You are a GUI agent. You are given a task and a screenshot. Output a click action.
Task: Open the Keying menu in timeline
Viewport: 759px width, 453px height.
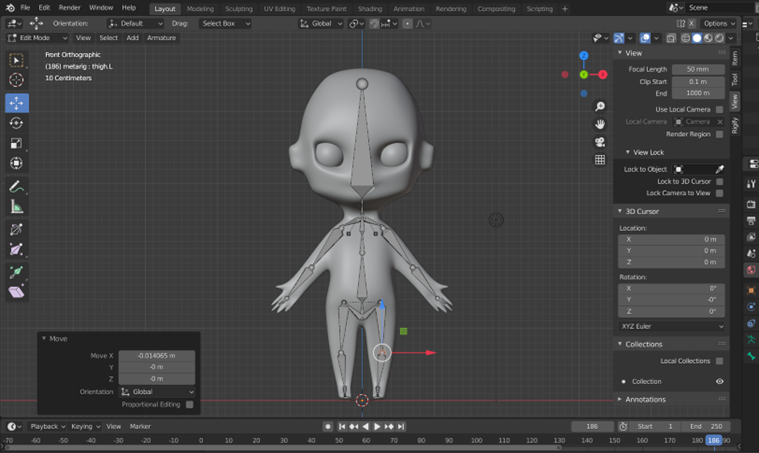coord(85,426)
